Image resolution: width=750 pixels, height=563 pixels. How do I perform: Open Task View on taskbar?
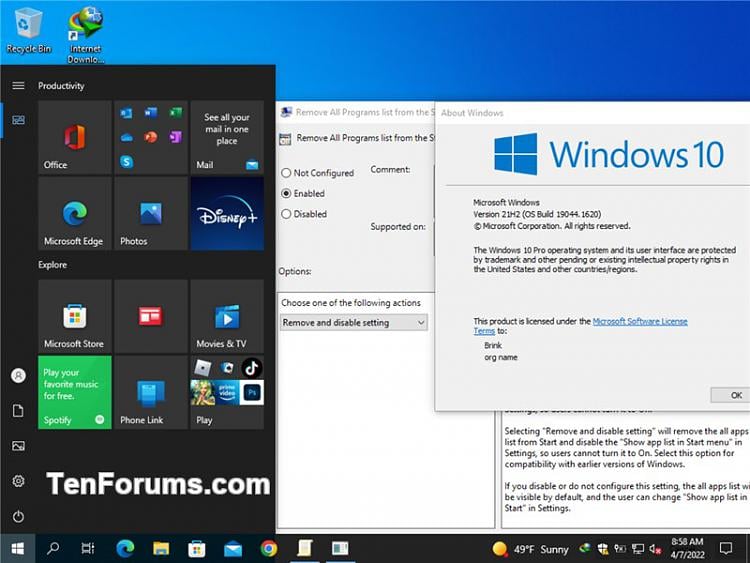(88, 548)
